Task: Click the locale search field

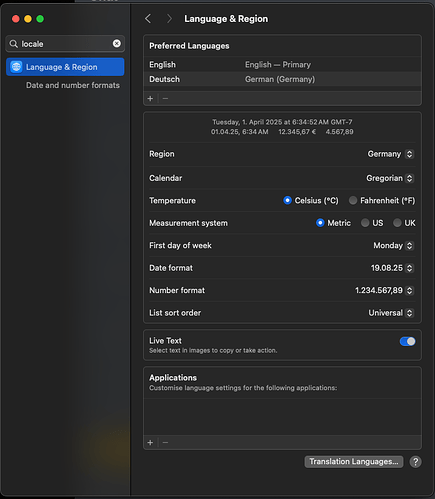Action: point(65,44)
